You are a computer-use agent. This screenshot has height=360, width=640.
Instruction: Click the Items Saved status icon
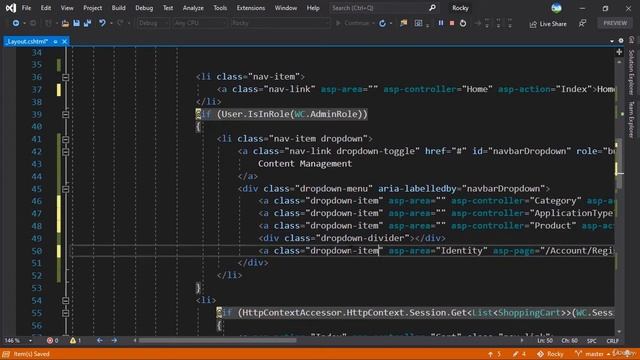pyautogui.click(x=6, y=354)
